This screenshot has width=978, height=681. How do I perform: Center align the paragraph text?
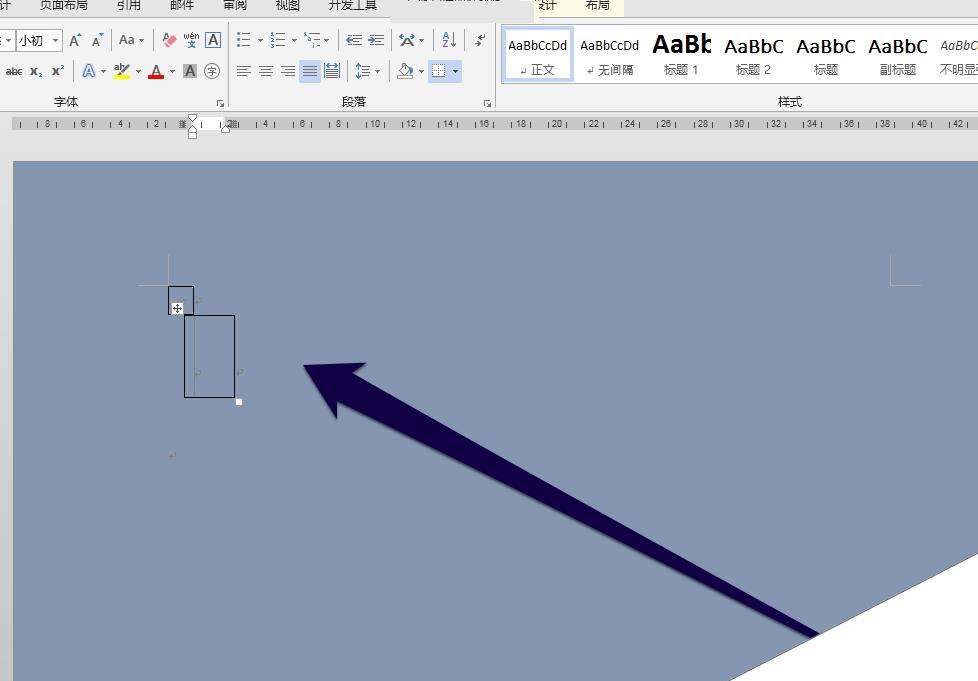click(266, 71)
